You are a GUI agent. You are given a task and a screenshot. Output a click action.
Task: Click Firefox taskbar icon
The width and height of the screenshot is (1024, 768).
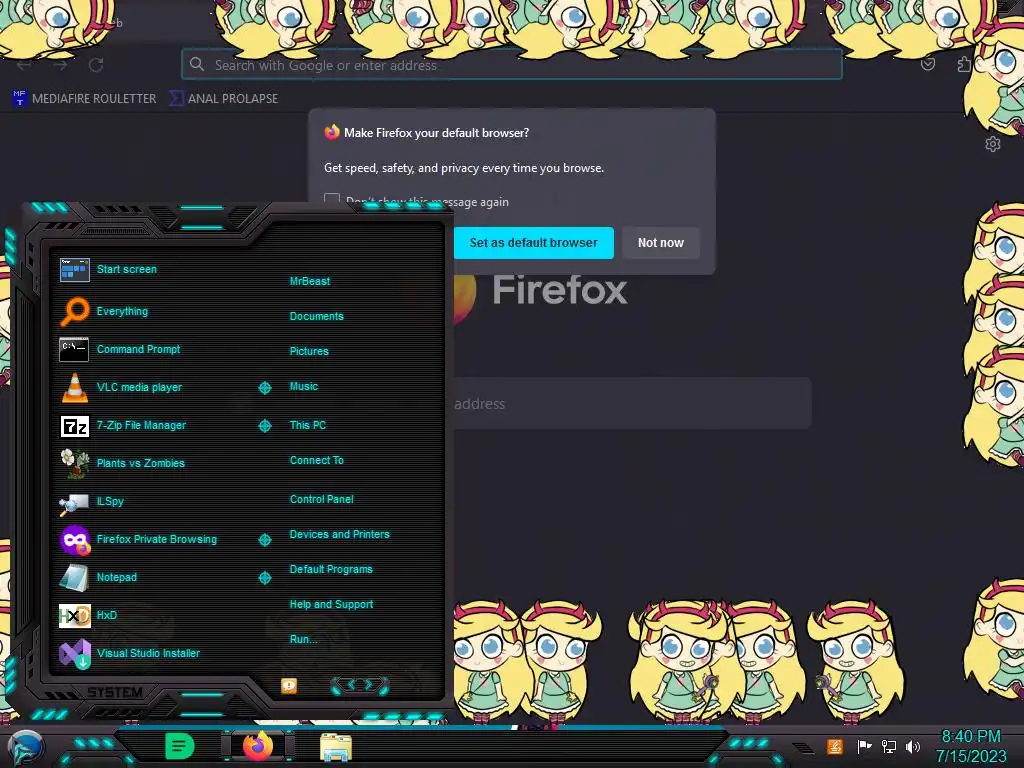258,746
